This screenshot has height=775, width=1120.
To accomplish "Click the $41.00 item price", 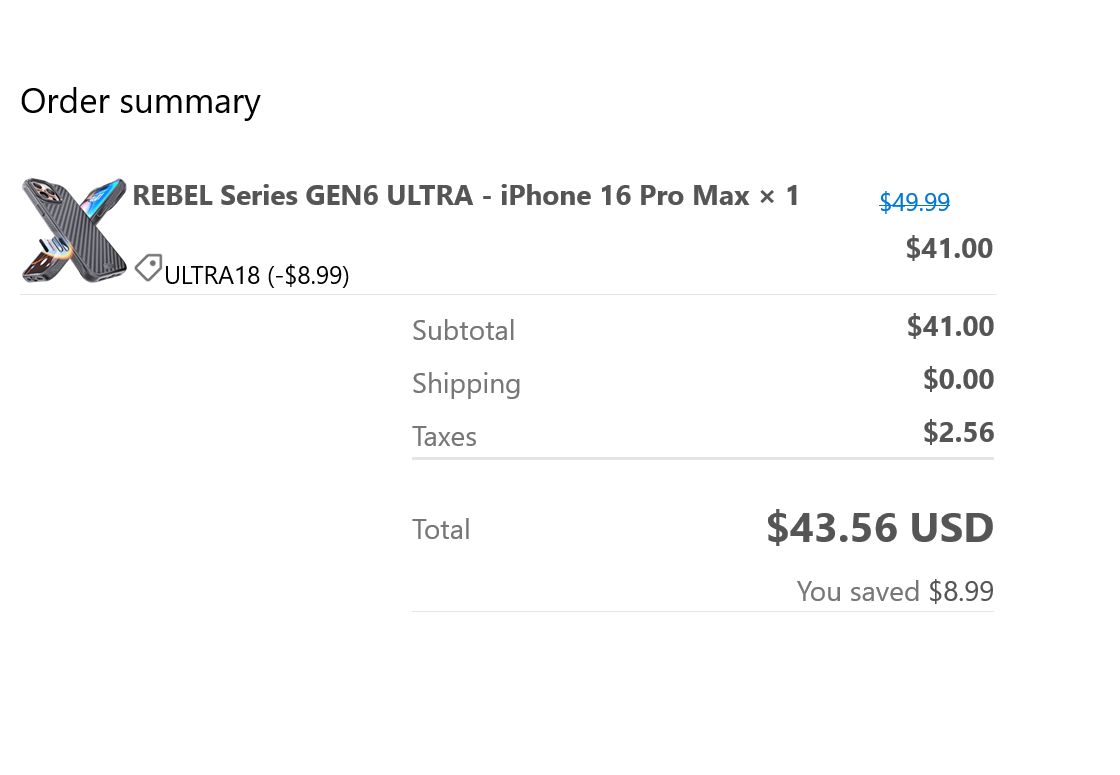I will [x=949, y=248].
